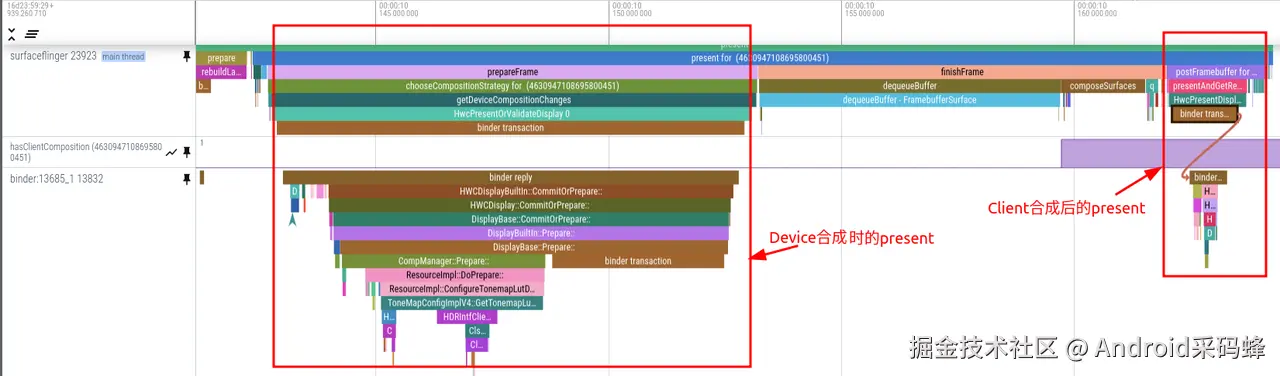The height and width of the screenshot is (376, 1280).
Task: Select the small 'q' slice
Action: (x=1151, y=86)
